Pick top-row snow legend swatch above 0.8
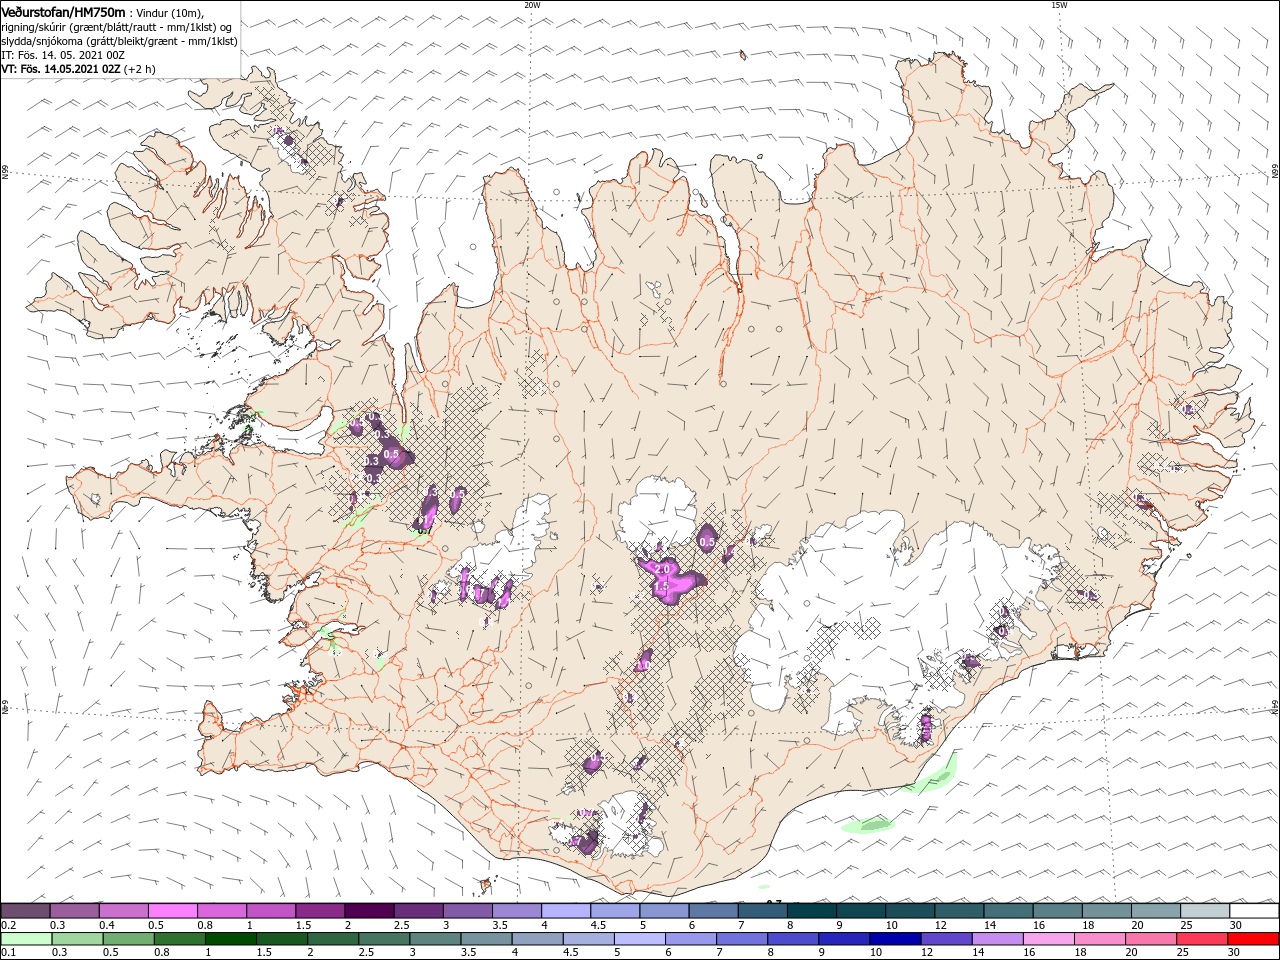This screenshot has height=960, width=1280. click(221, 911)
